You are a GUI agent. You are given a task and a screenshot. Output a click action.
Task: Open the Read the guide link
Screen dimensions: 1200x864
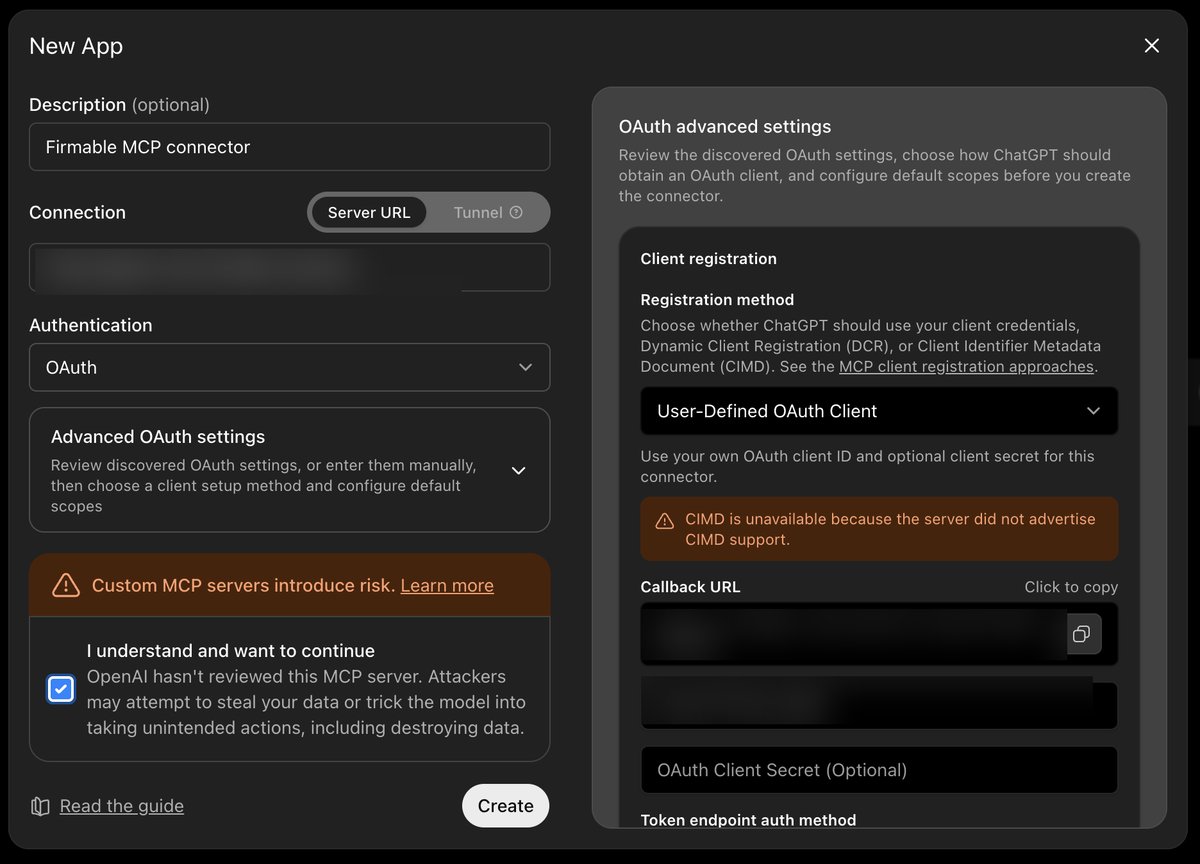[122, 806]
